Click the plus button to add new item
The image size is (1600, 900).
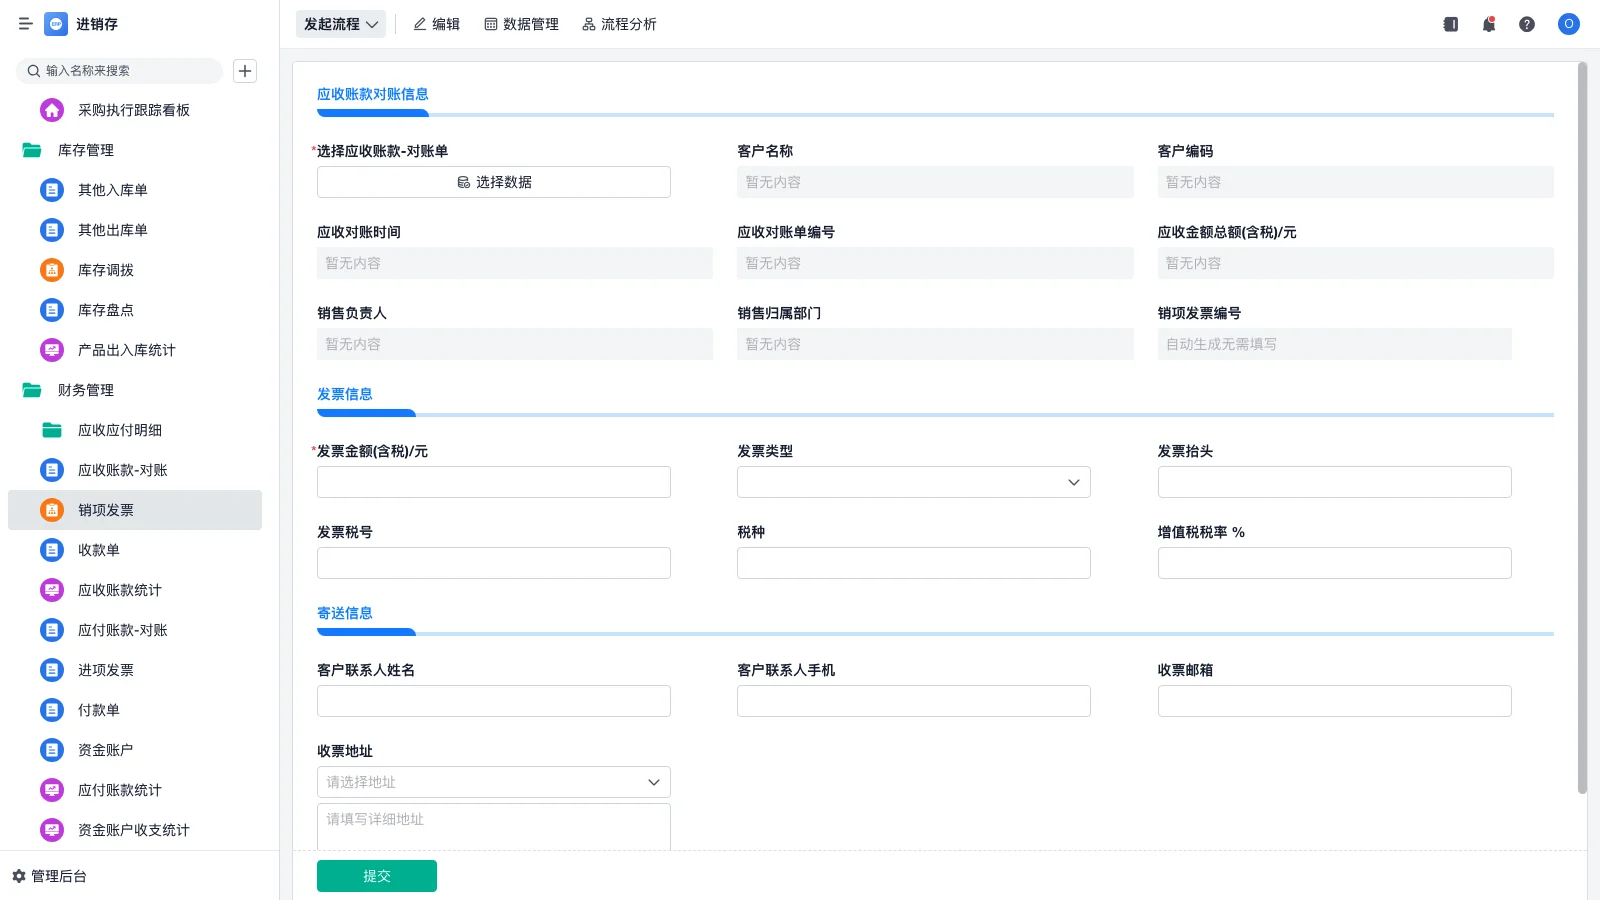tap(245, 71)
